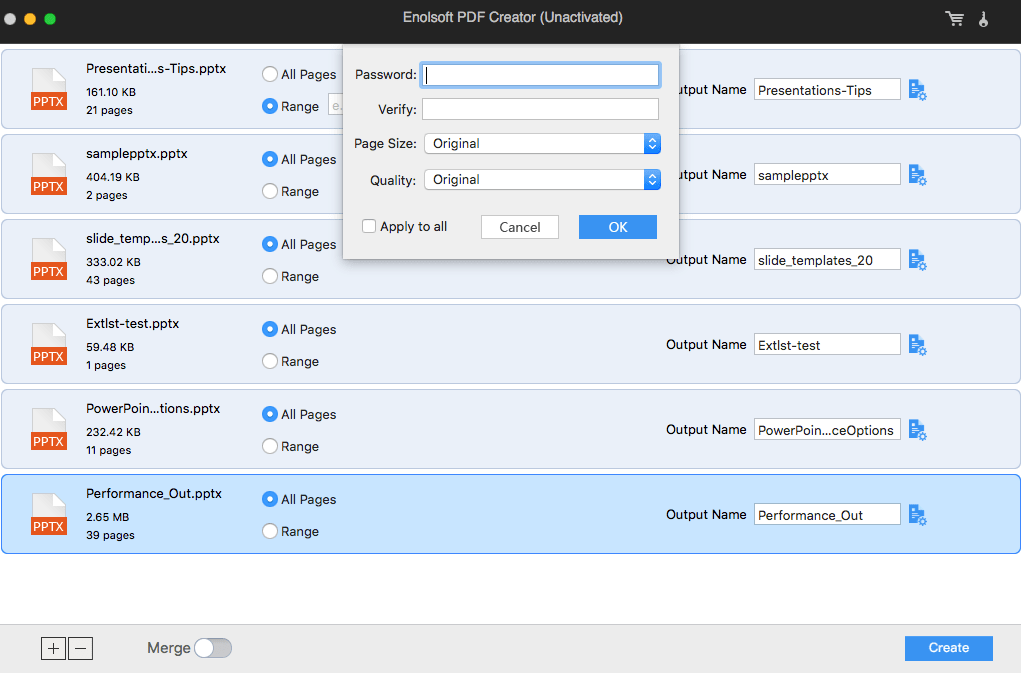Click the activation key icon
The width and height of the screenshot is (1021, 673).
click(983, 19)
